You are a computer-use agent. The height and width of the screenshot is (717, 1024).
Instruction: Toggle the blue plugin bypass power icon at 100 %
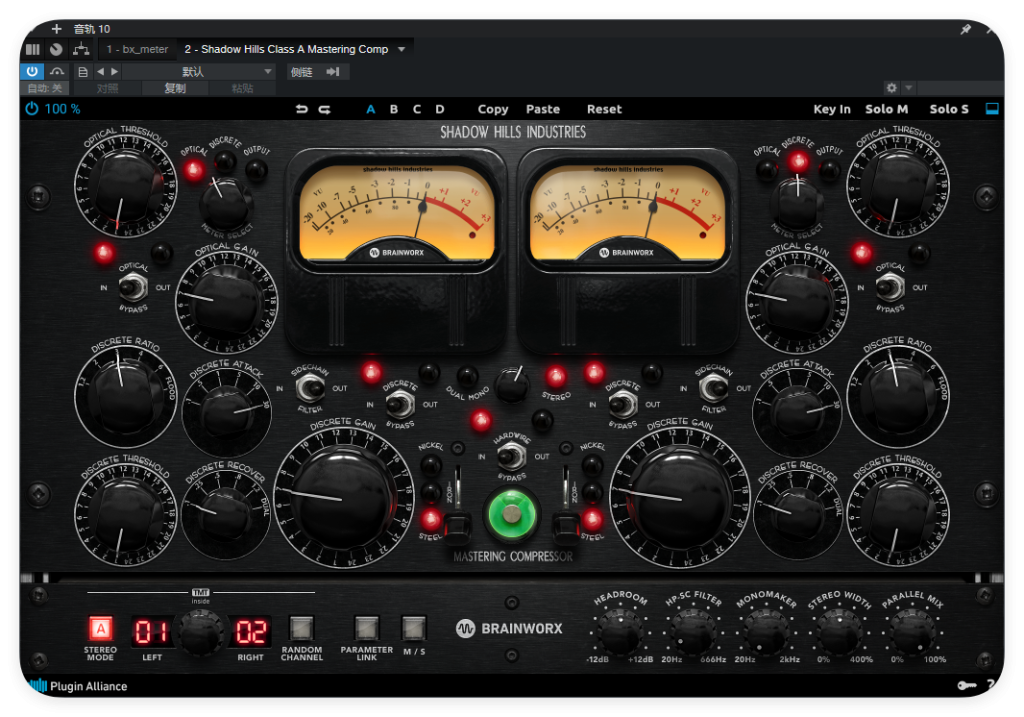pyautogui.click(x=31, y=109)
